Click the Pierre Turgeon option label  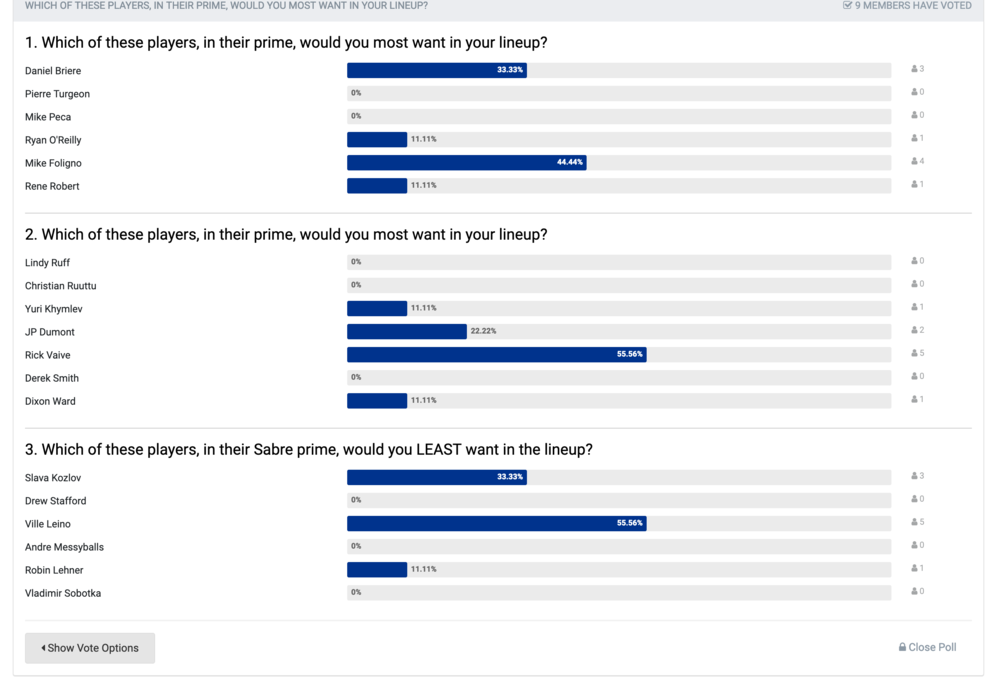(57, 94)
